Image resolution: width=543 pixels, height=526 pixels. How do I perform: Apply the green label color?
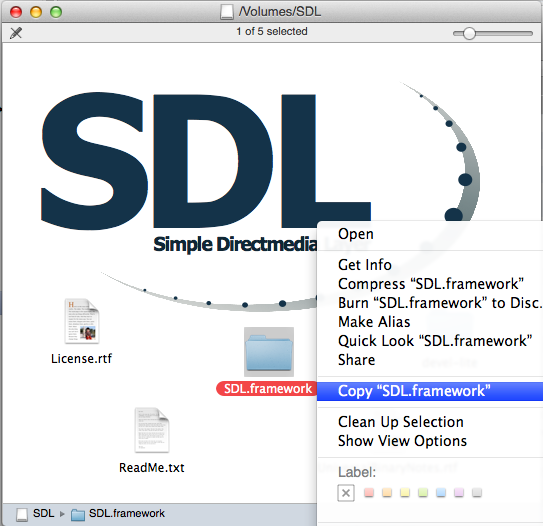tap(423, 492)
